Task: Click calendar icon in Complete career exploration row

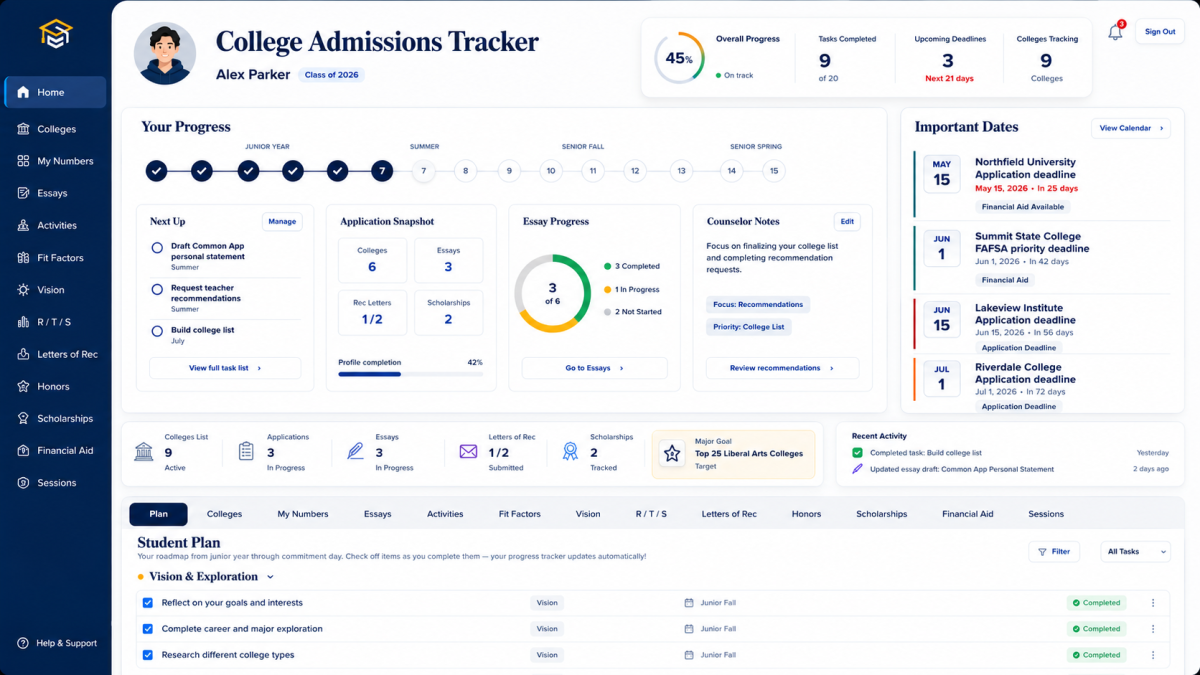Action: pyautogui.click(x=688, y=629)
